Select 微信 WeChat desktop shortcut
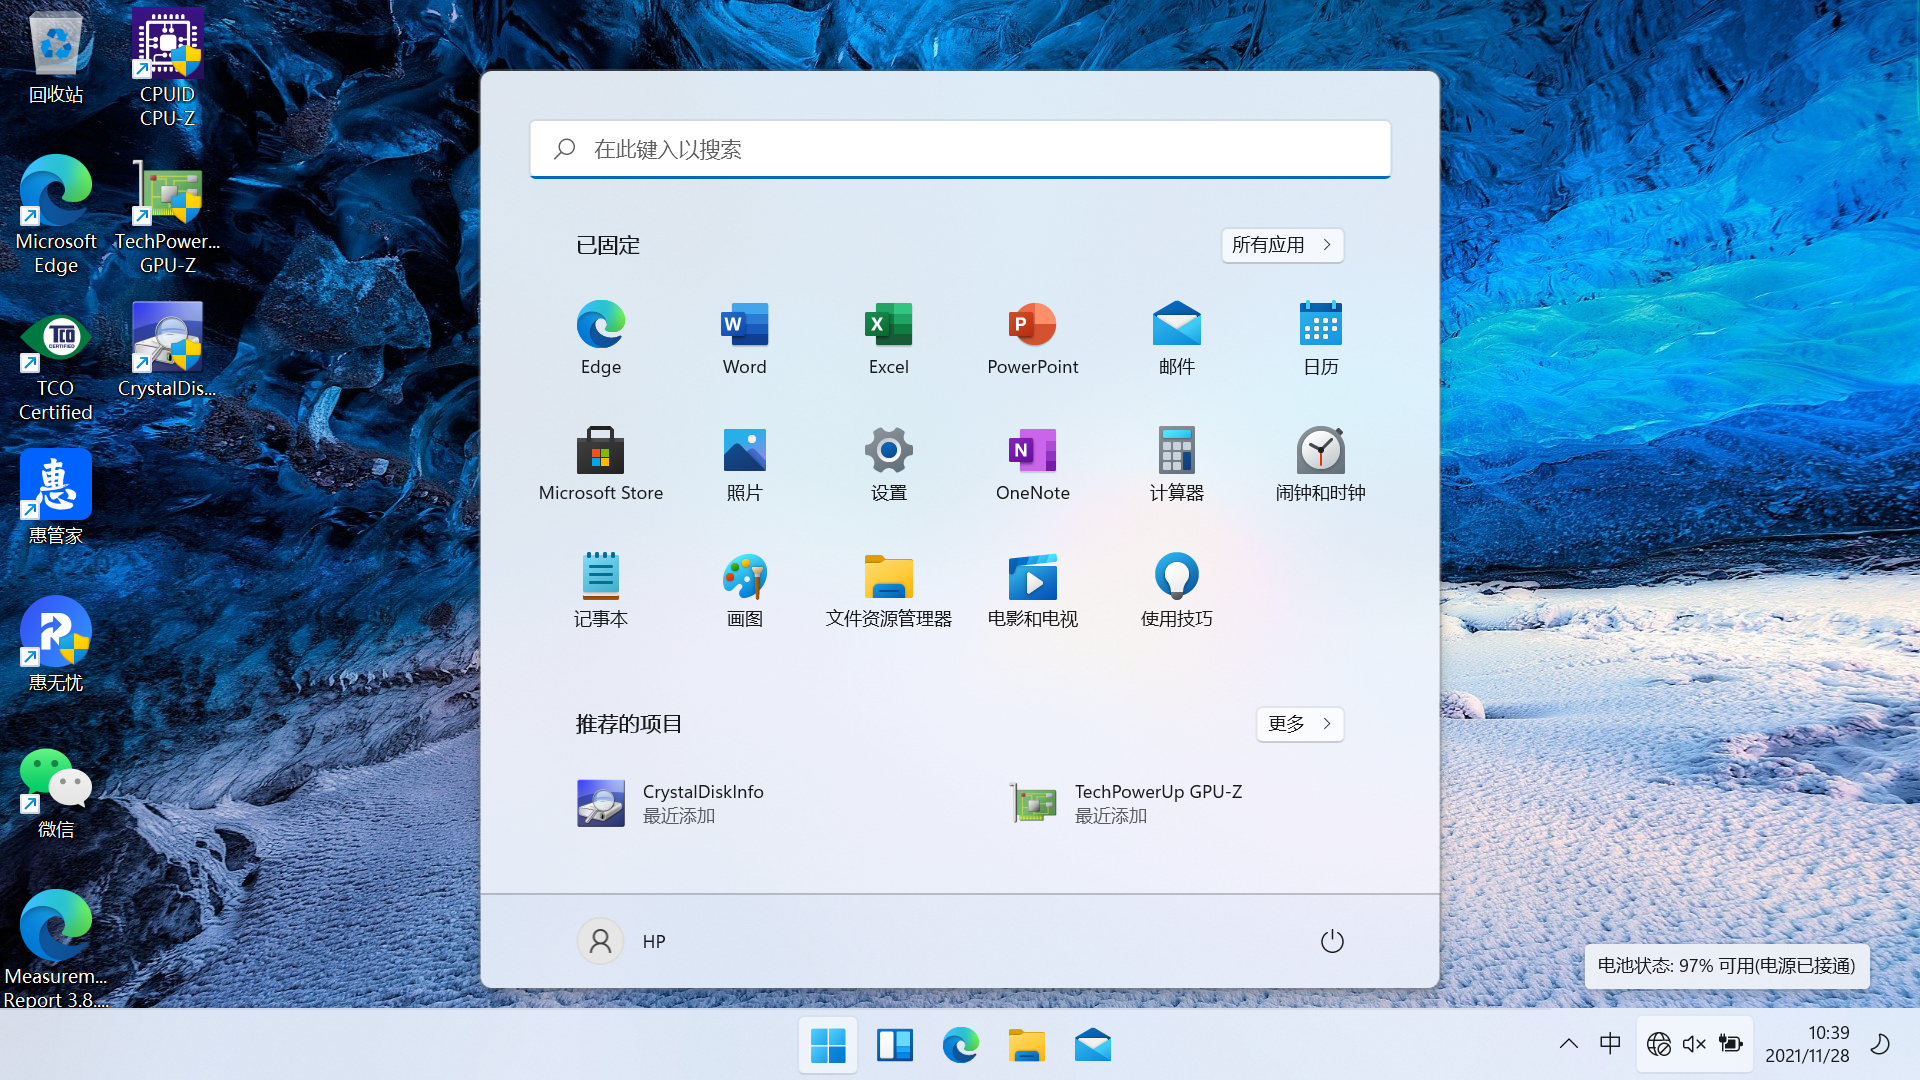The image size is (1920, 1080). point(56,792)
